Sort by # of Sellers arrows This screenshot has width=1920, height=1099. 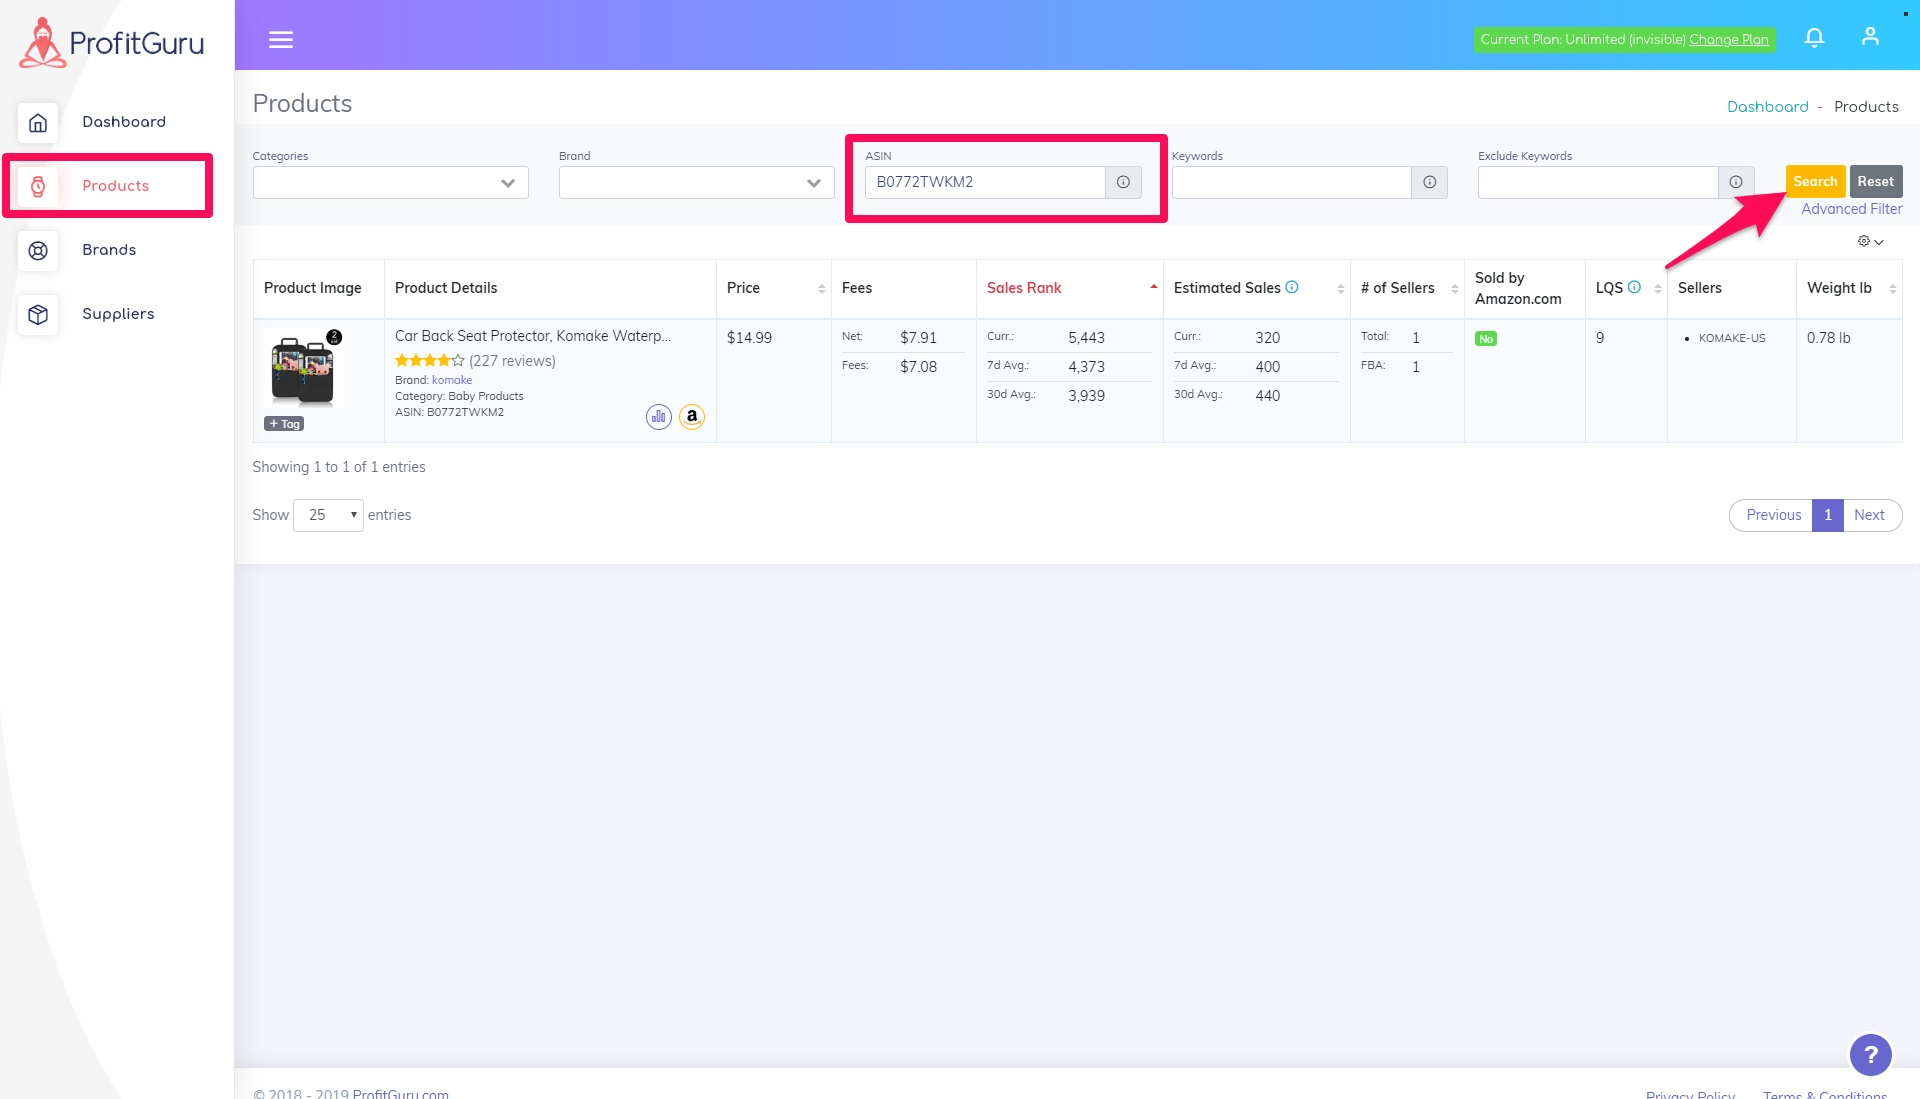pos(1455,289)
